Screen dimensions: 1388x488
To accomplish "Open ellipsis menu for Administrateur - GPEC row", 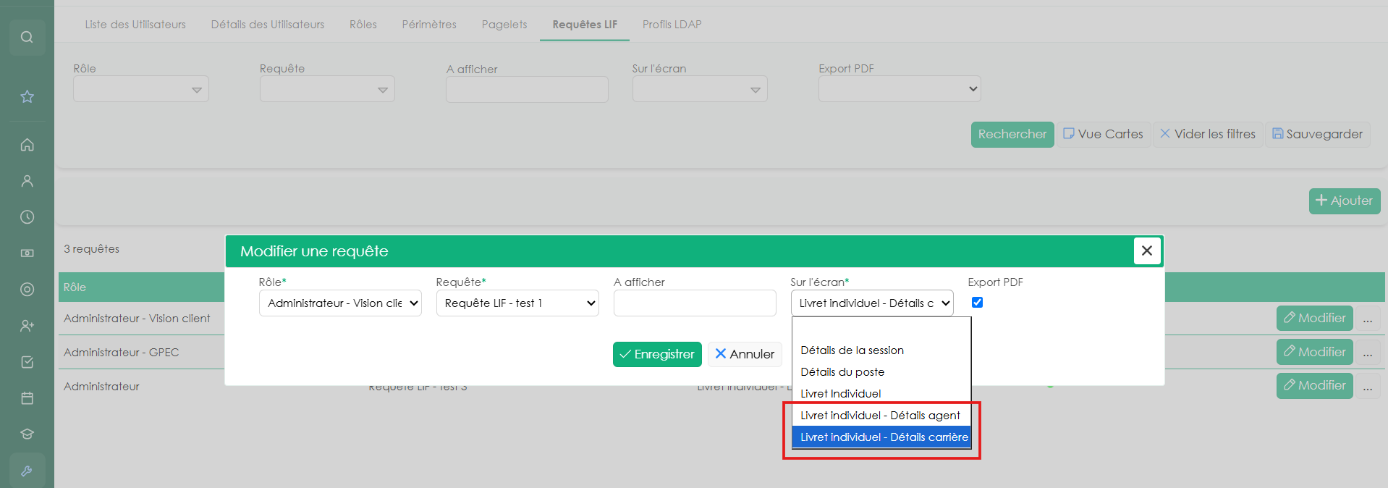I will [x=1367, y=352].
